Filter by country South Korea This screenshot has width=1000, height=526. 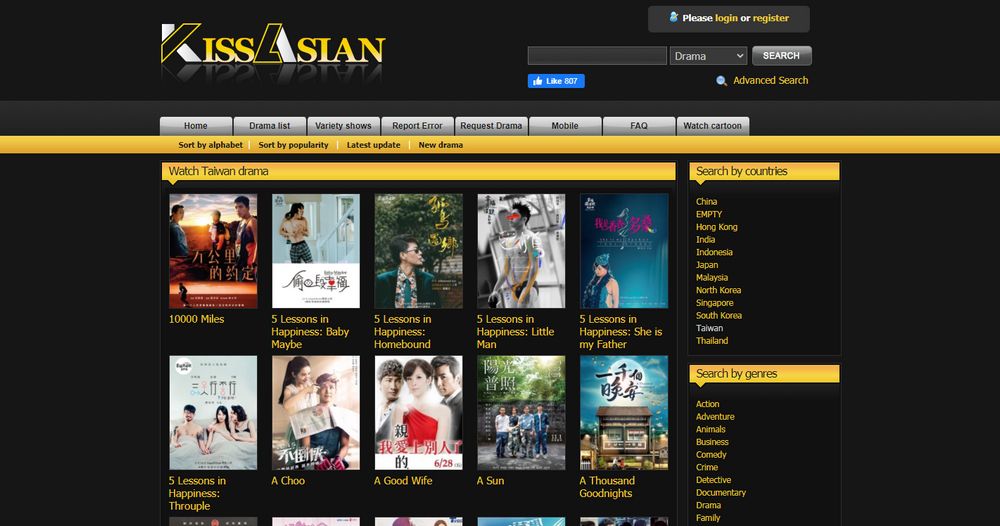point(719,316)
